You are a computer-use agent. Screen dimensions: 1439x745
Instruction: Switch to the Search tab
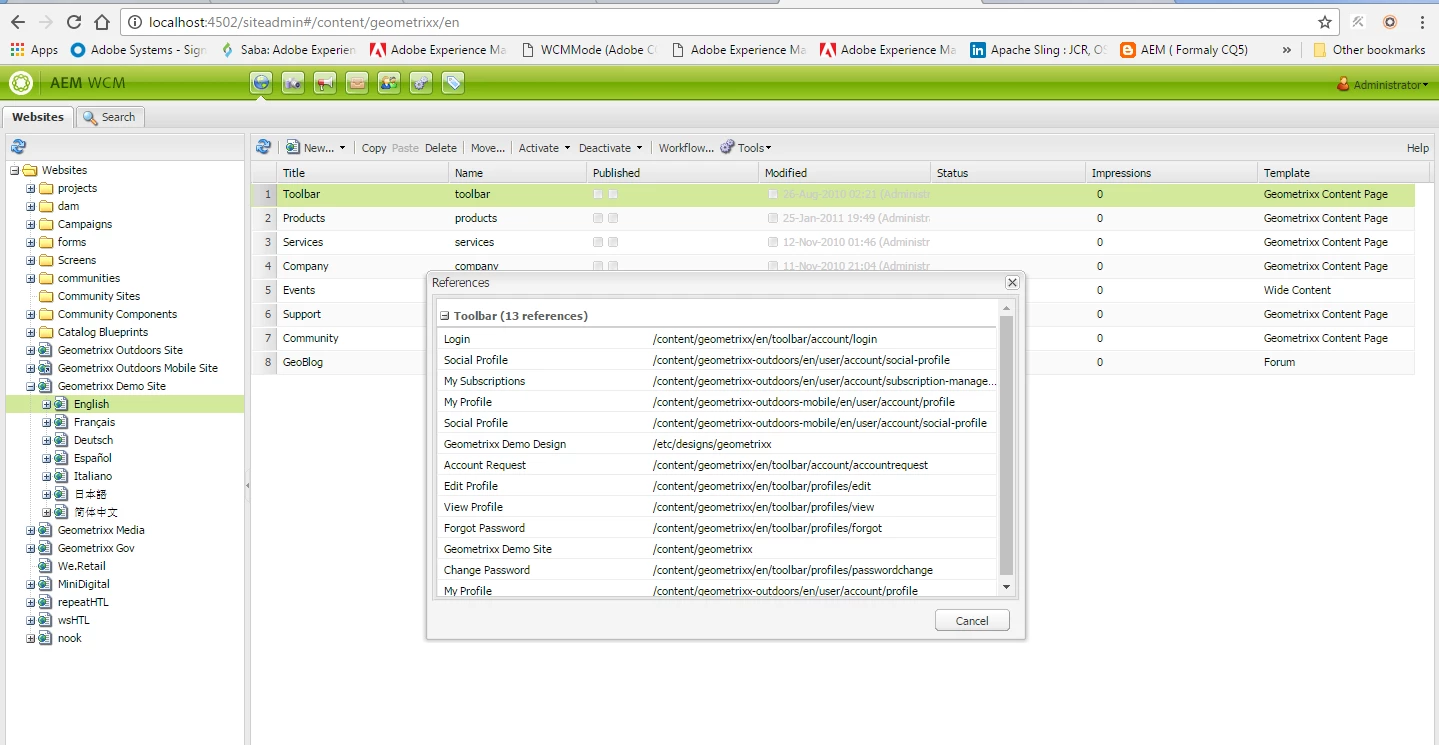pos(110,117)
